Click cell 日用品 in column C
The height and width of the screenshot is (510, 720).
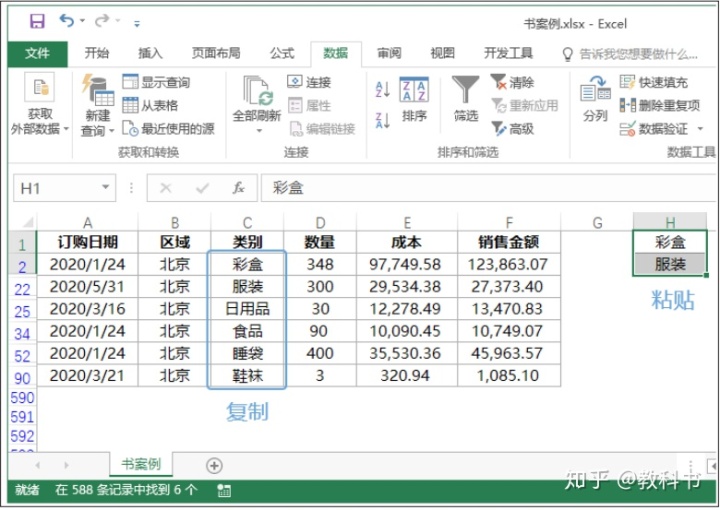coord(247,309)
